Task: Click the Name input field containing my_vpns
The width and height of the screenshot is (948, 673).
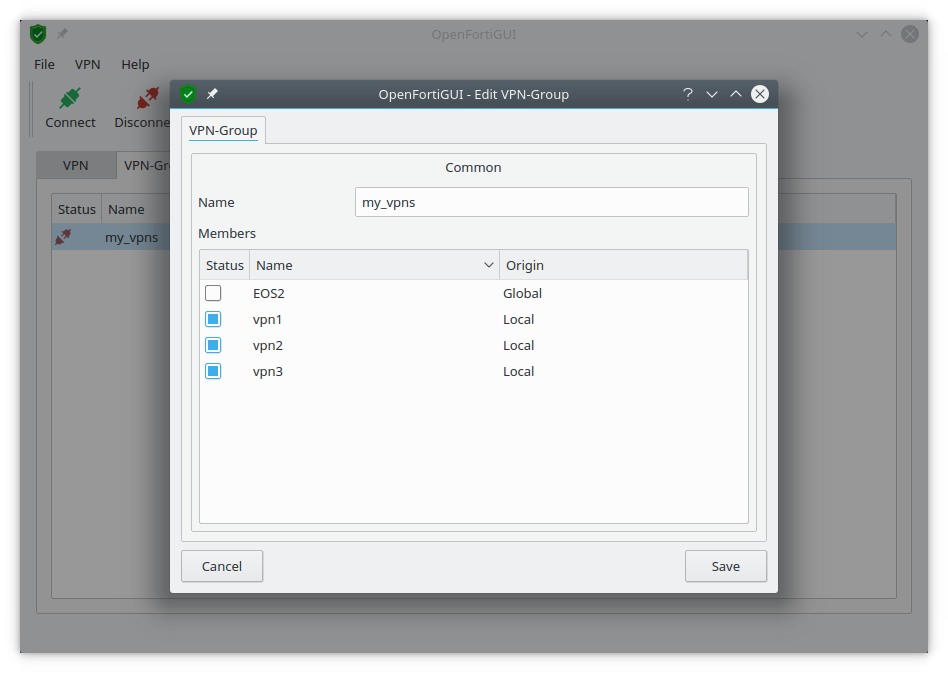Action: [551, 203]
